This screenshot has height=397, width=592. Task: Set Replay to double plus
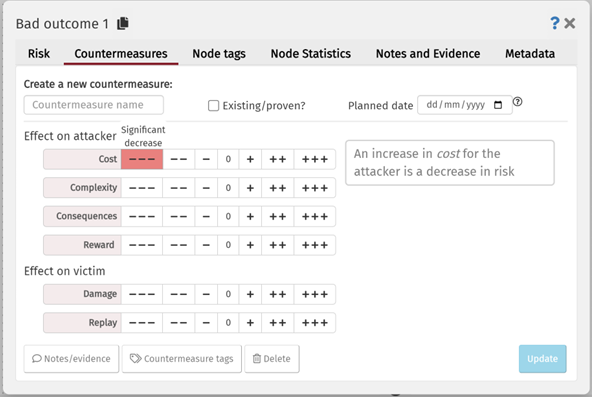click(x=278, y=323)
